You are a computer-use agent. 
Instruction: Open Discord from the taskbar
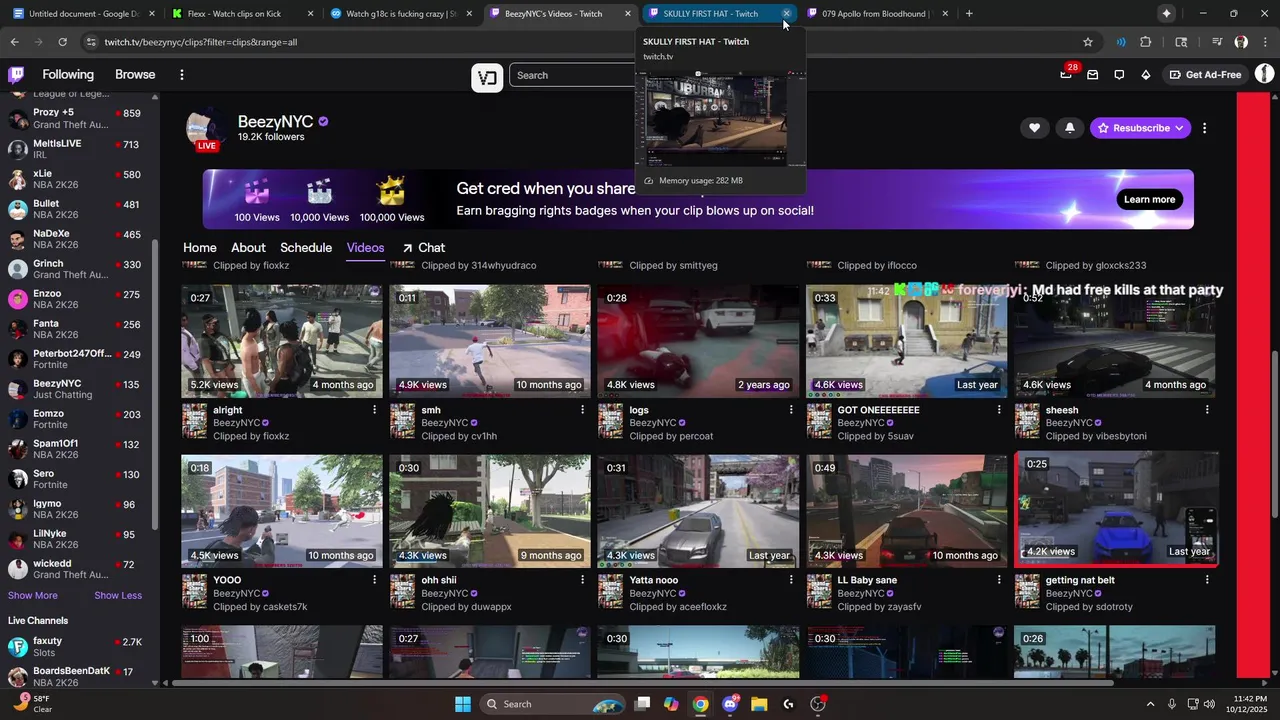(x=730, y=704)
